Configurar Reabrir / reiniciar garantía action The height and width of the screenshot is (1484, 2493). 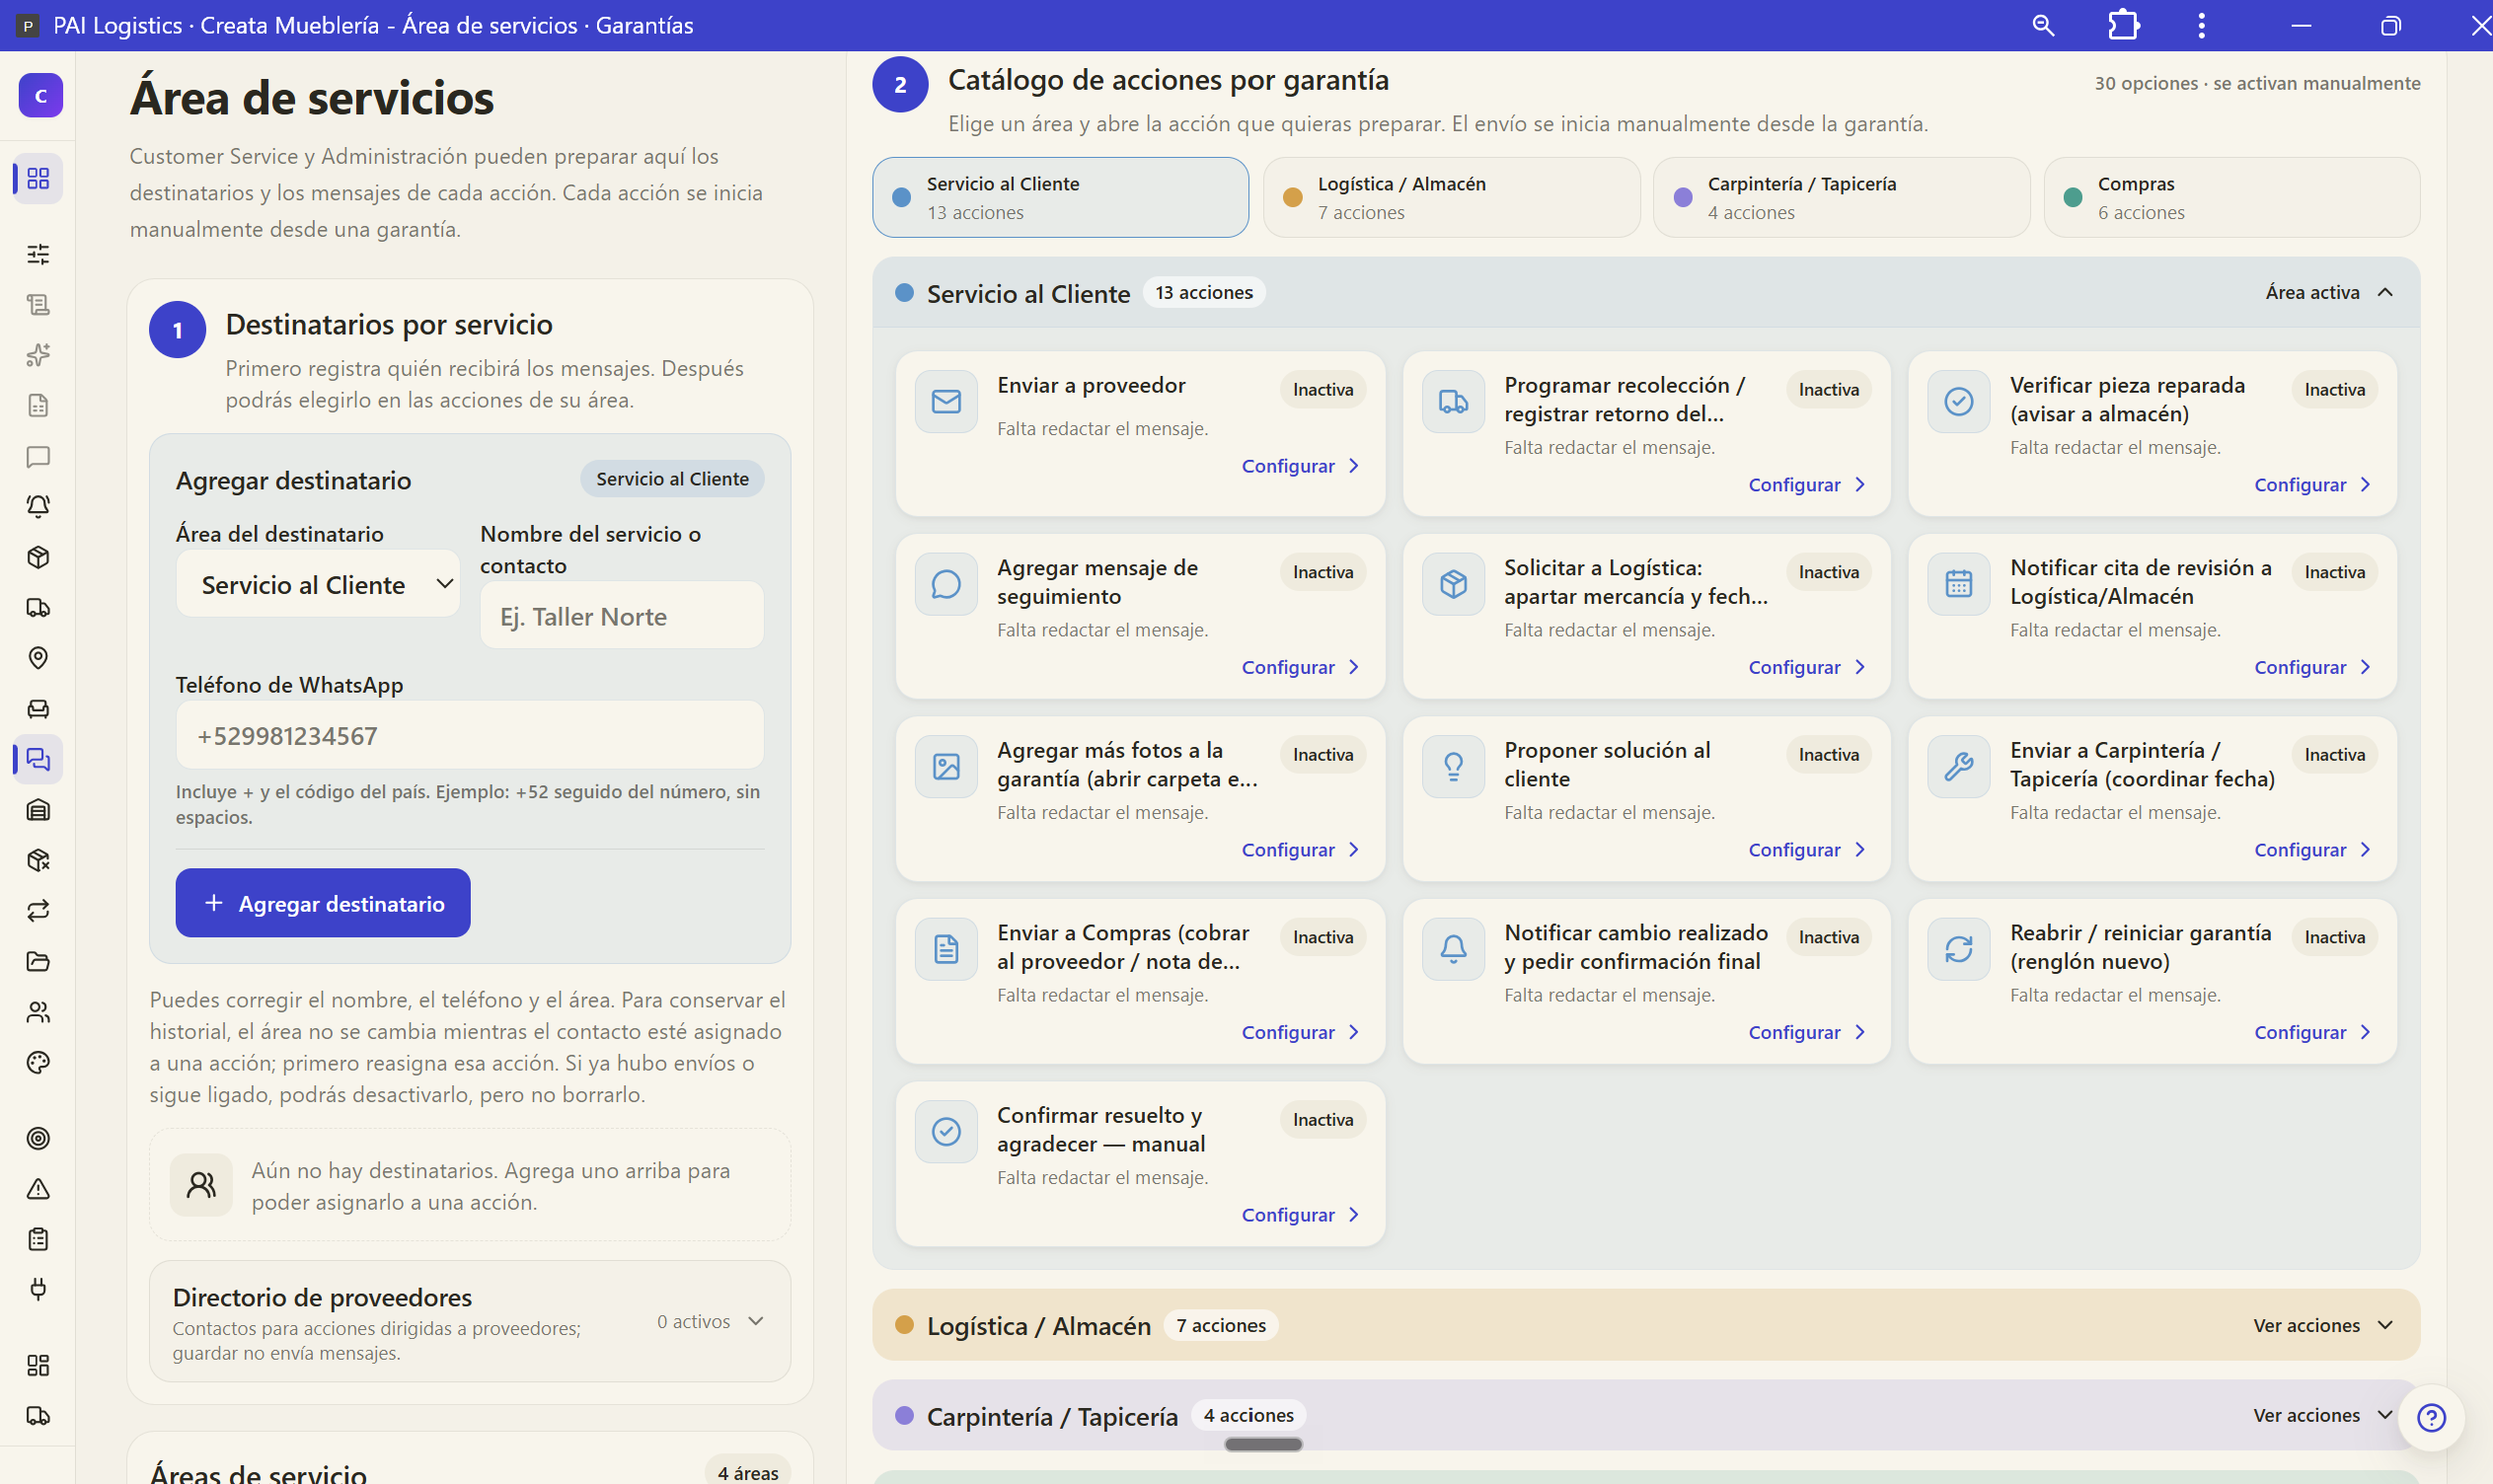pos(2313,1032)
